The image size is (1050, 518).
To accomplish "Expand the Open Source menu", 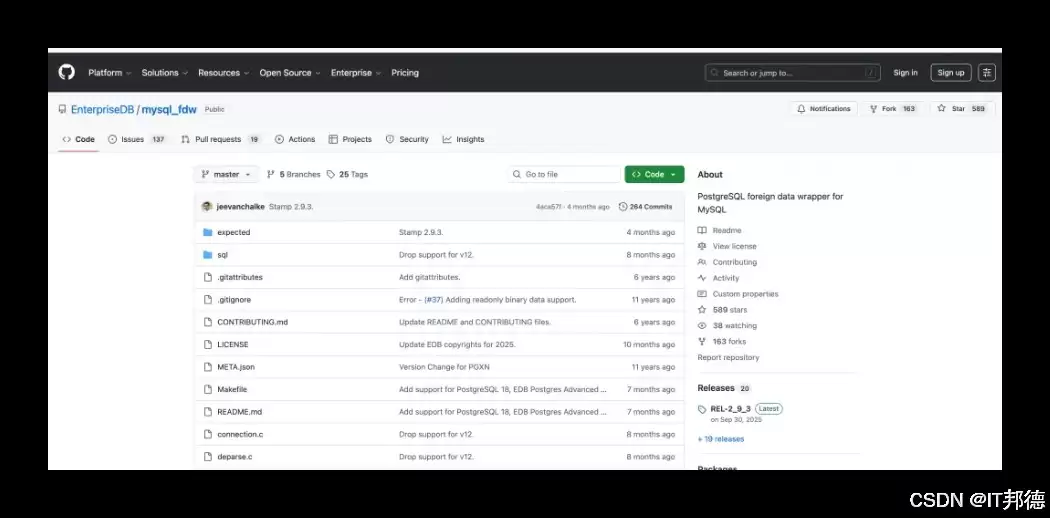I will pyautogui.click(x=290, y=73).
